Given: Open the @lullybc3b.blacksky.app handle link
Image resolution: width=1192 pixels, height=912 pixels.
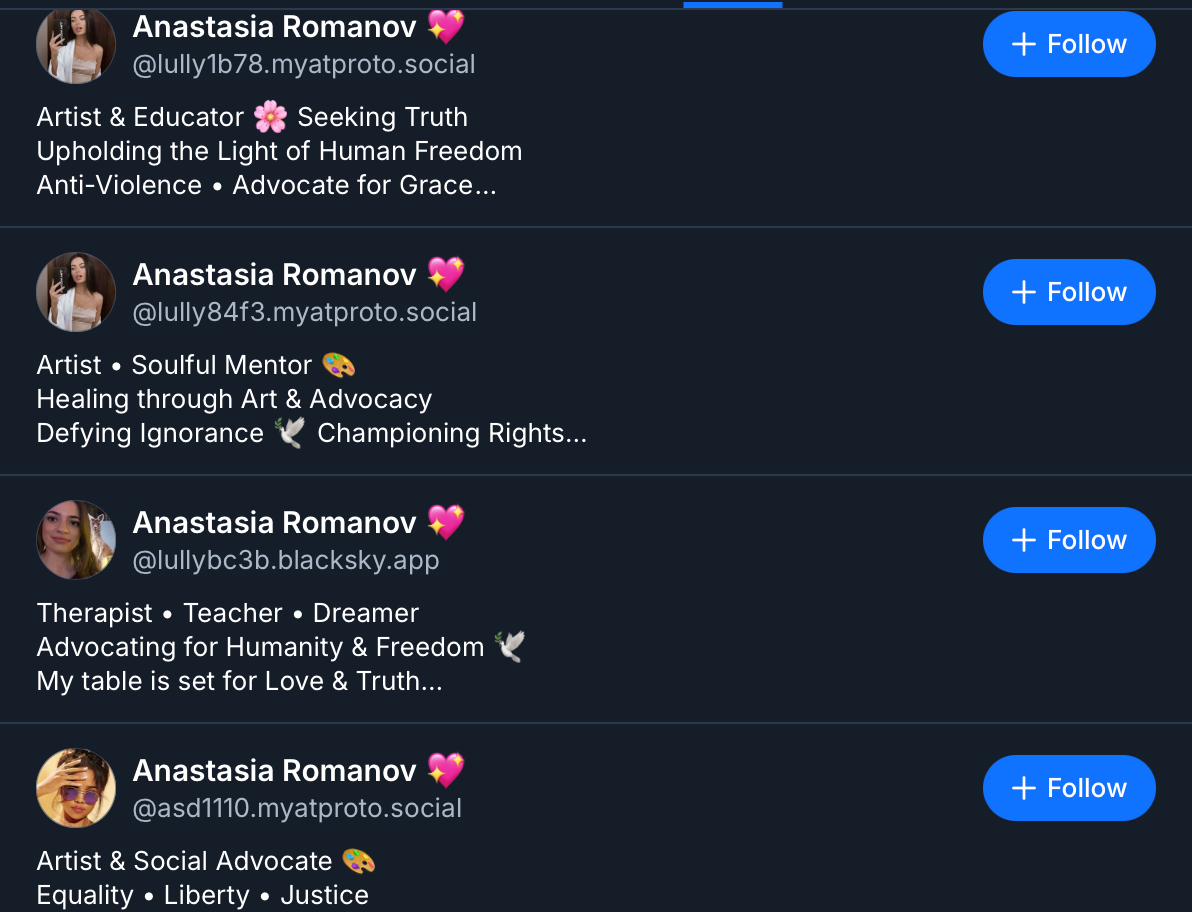Looking at the screenshot, I should point(286,561).
